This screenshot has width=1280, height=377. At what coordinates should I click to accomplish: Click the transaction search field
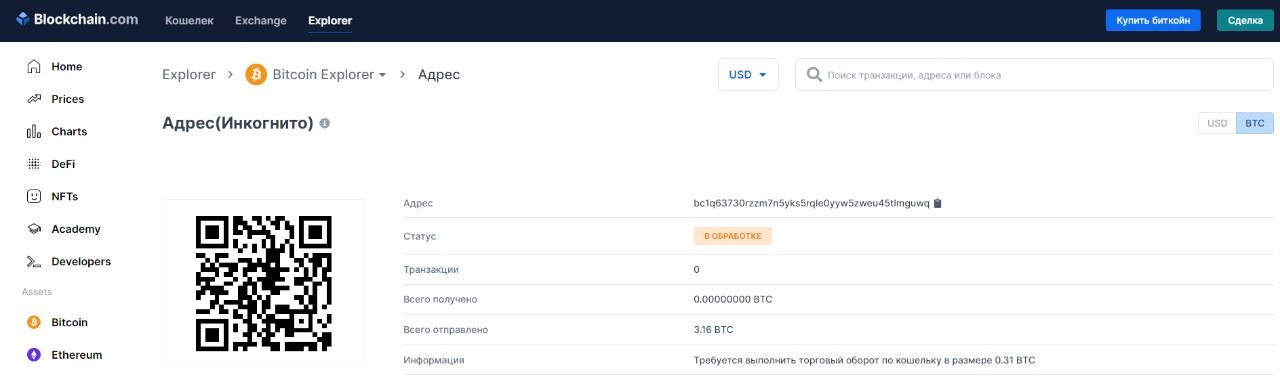coord(1034,75)
